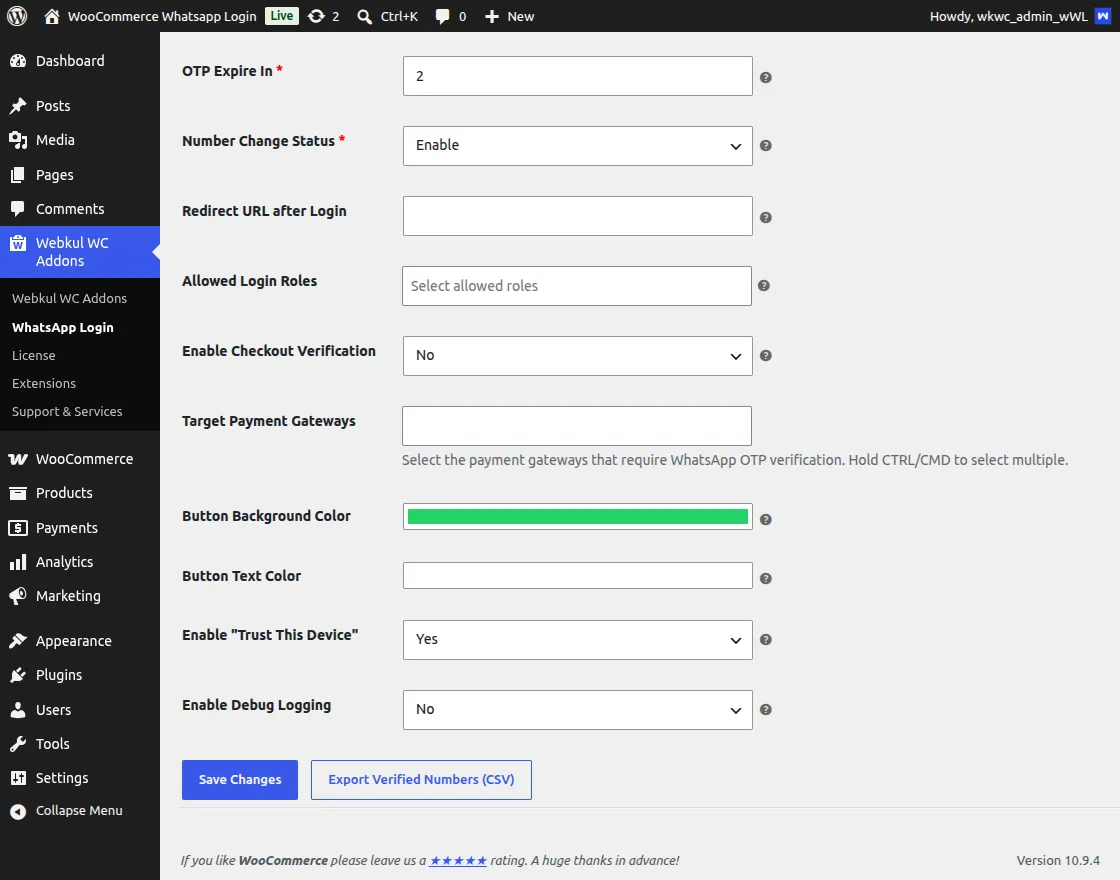Open the Select allowed roles field
The width and height of the screenshot is (1120, 880).
(x=576, y=286)
